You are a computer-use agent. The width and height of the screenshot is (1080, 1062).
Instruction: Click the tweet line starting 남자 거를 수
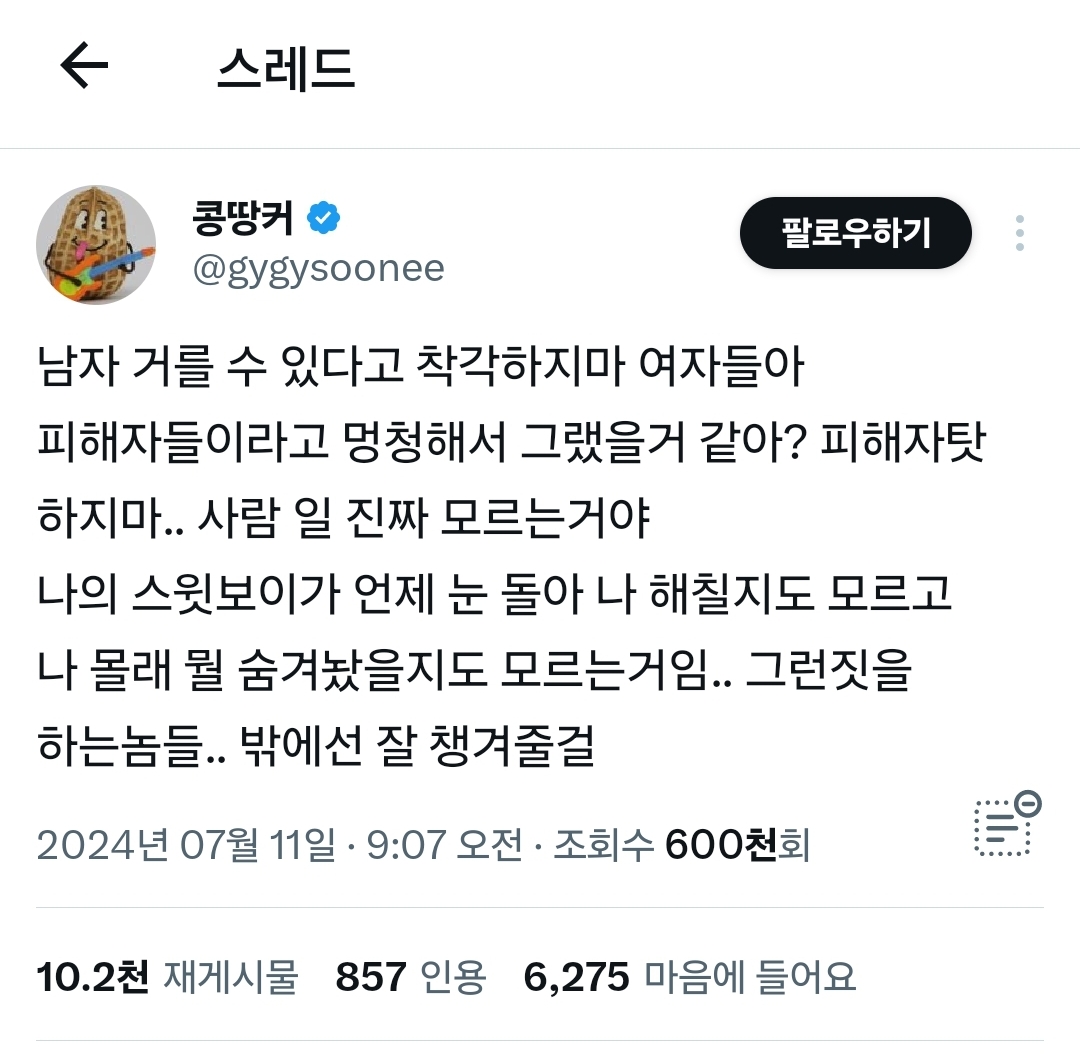coord(421,365)
